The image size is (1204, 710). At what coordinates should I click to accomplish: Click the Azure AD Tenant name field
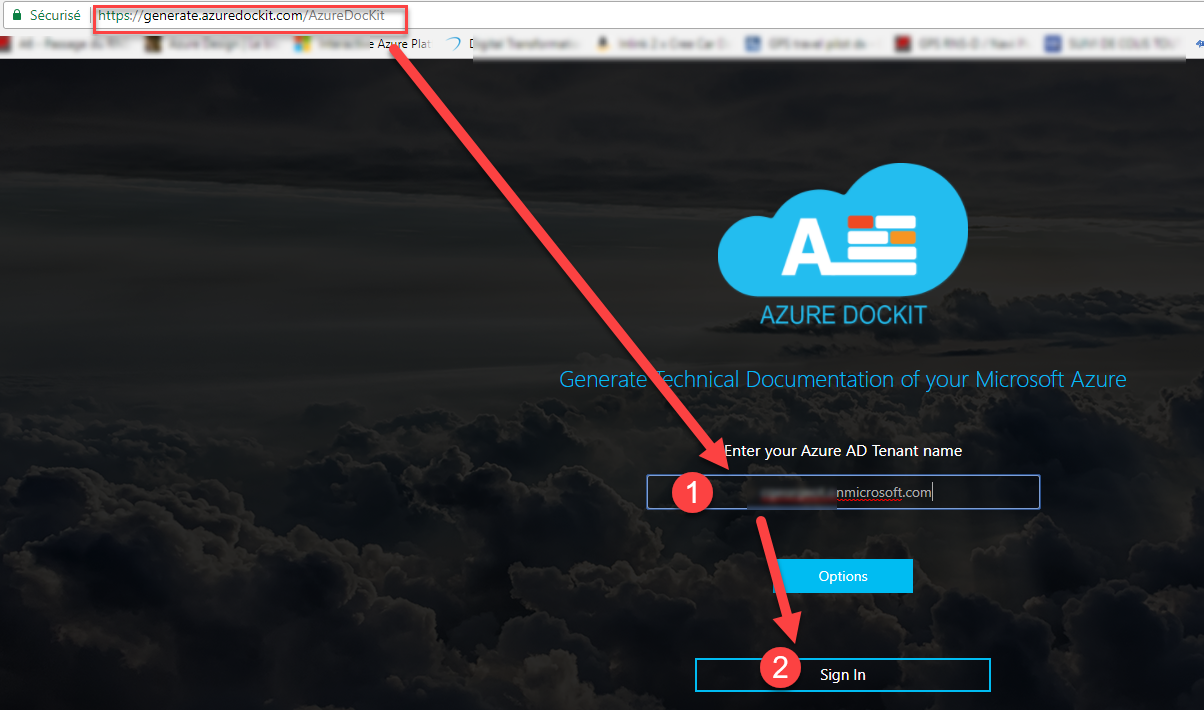tap(843, 492)
